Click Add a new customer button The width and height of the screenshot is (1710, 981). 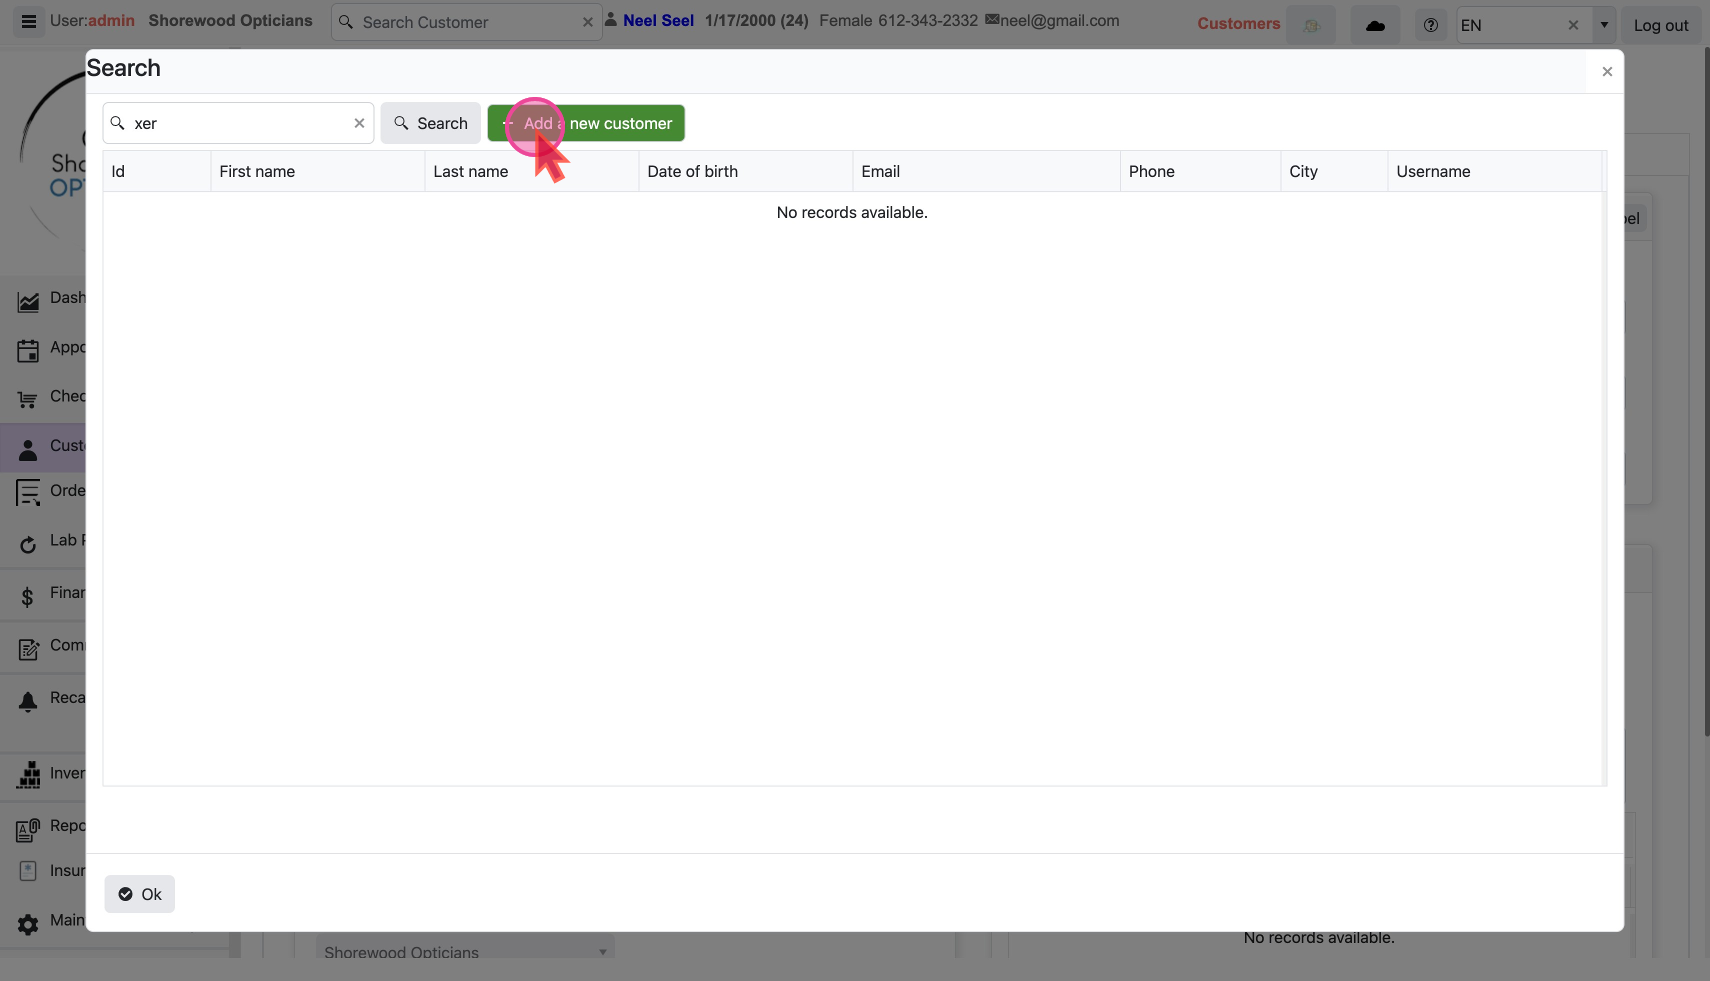coord(586,123)
